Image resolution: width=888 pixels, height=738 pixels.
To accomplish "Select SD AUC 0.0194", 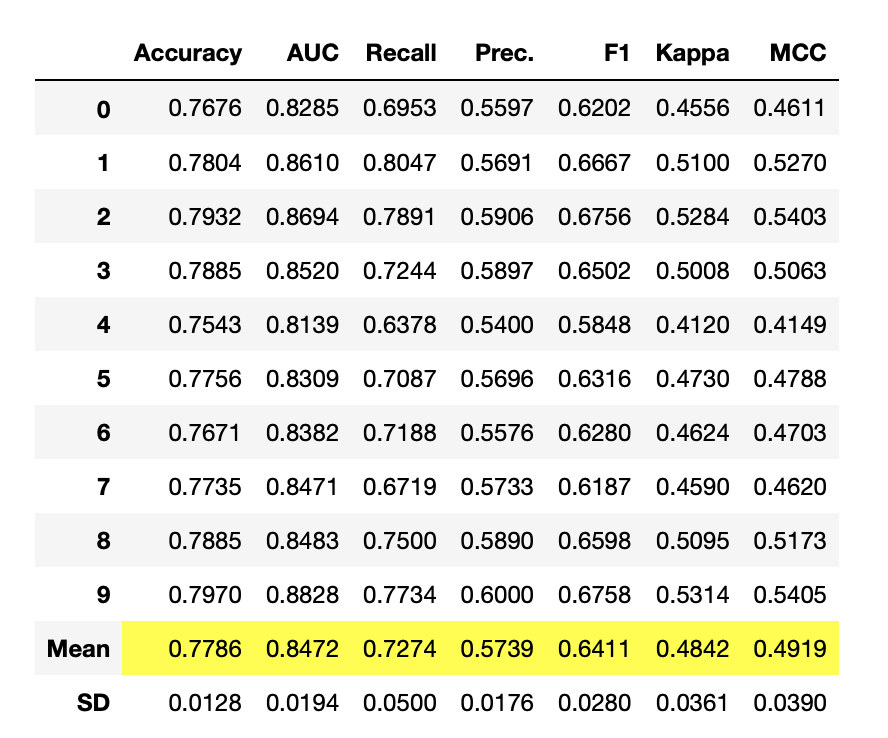I will click(x=302, y=703).
